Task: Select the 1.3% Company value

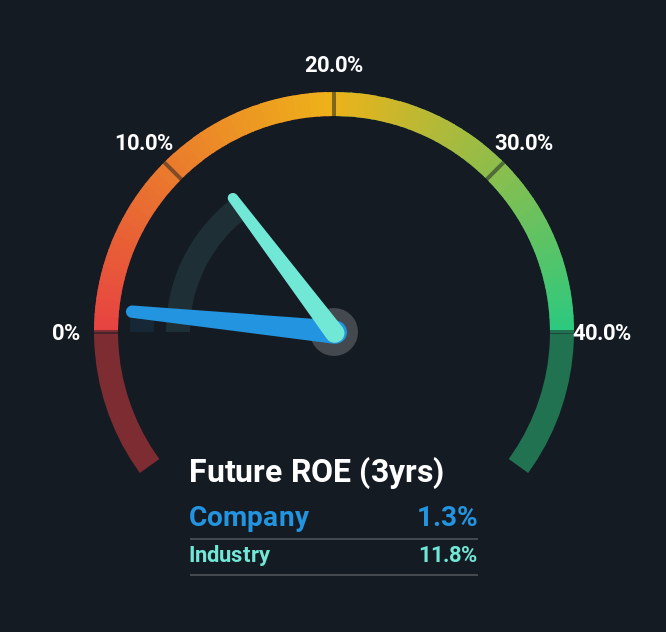Action: pyautogui.click(x=447, y=516)
